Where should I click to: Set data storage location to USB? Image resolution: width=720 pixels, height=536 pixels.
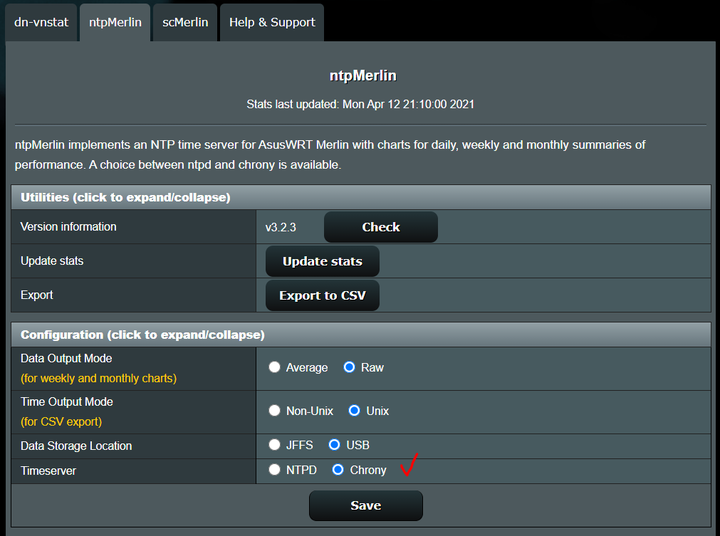click(x=334, y=445)
